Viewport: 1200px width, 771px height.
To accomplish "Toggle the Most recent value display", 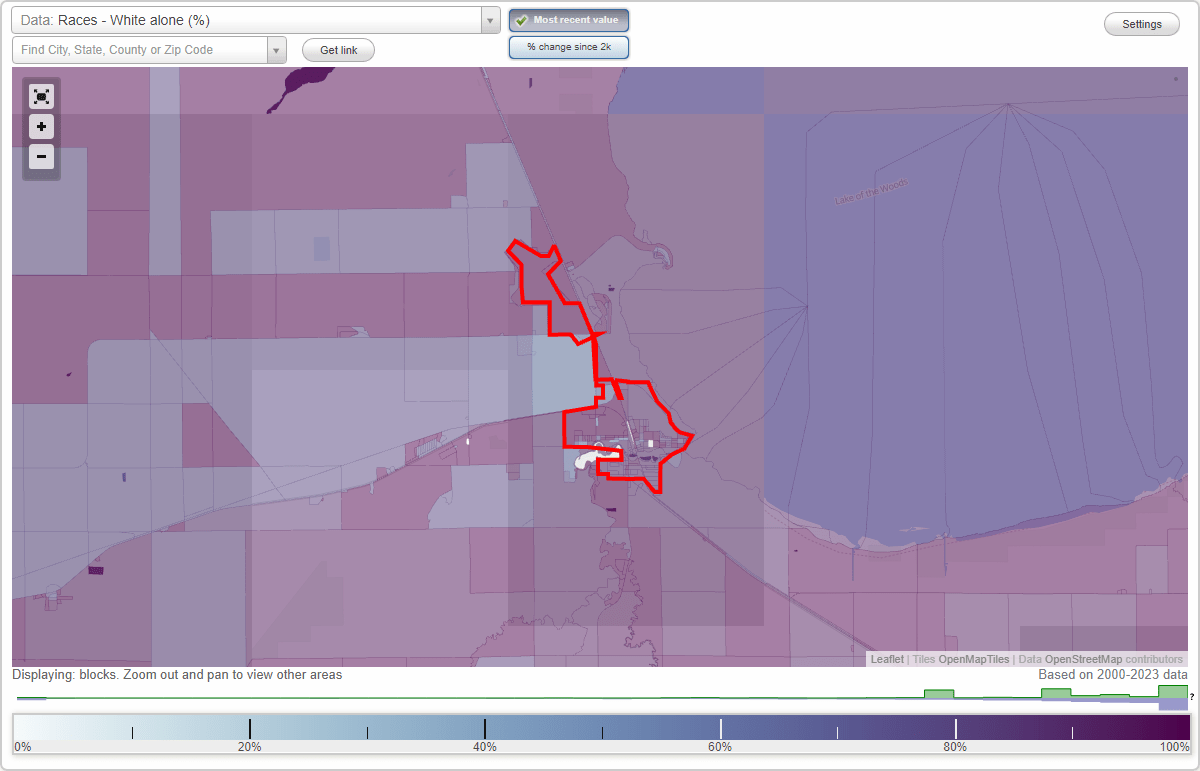I will pos(568,19).
